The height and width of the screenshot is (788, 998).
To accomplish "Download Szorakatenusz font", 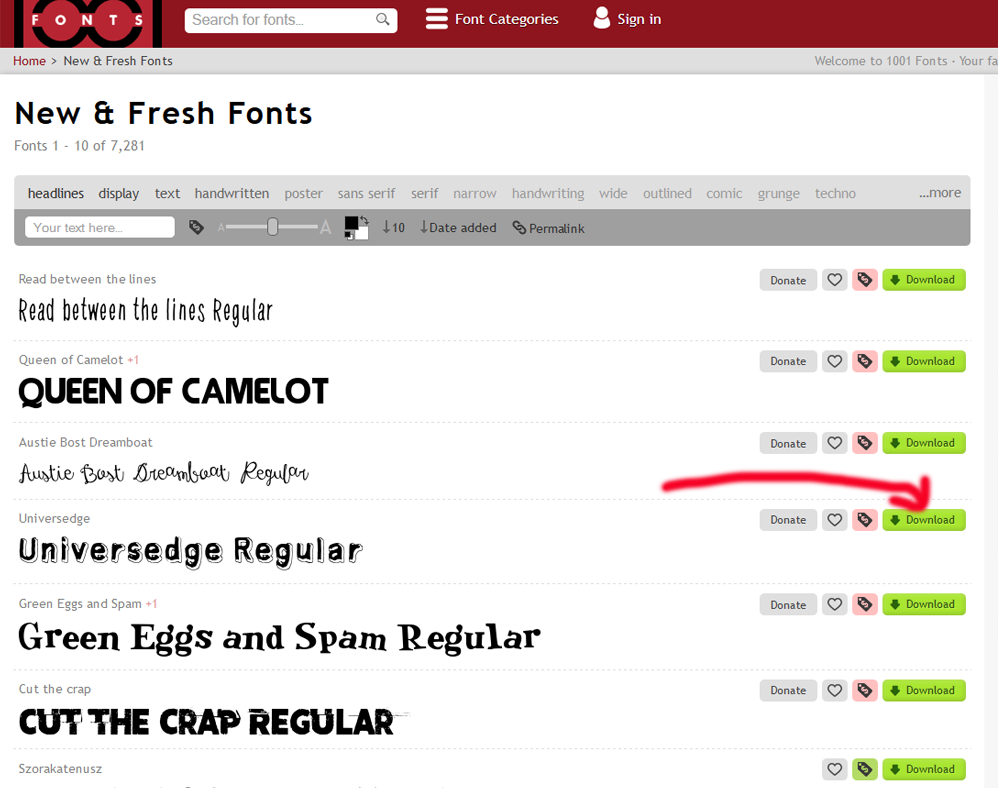I will tap(924, 770).
